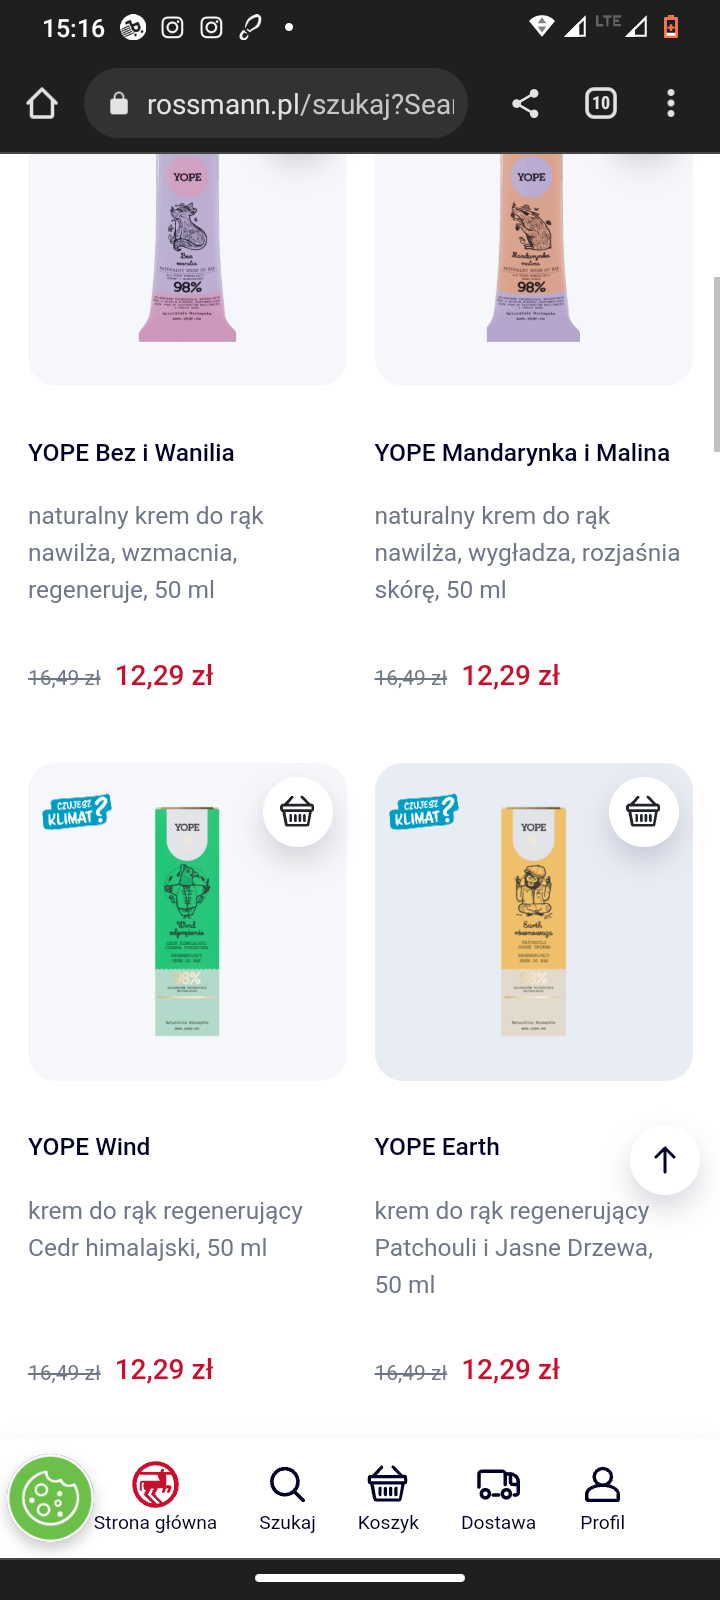The image size is (720, 1600).
Task: Open the YOPE Wind product title
Action: pos(89,1147)
